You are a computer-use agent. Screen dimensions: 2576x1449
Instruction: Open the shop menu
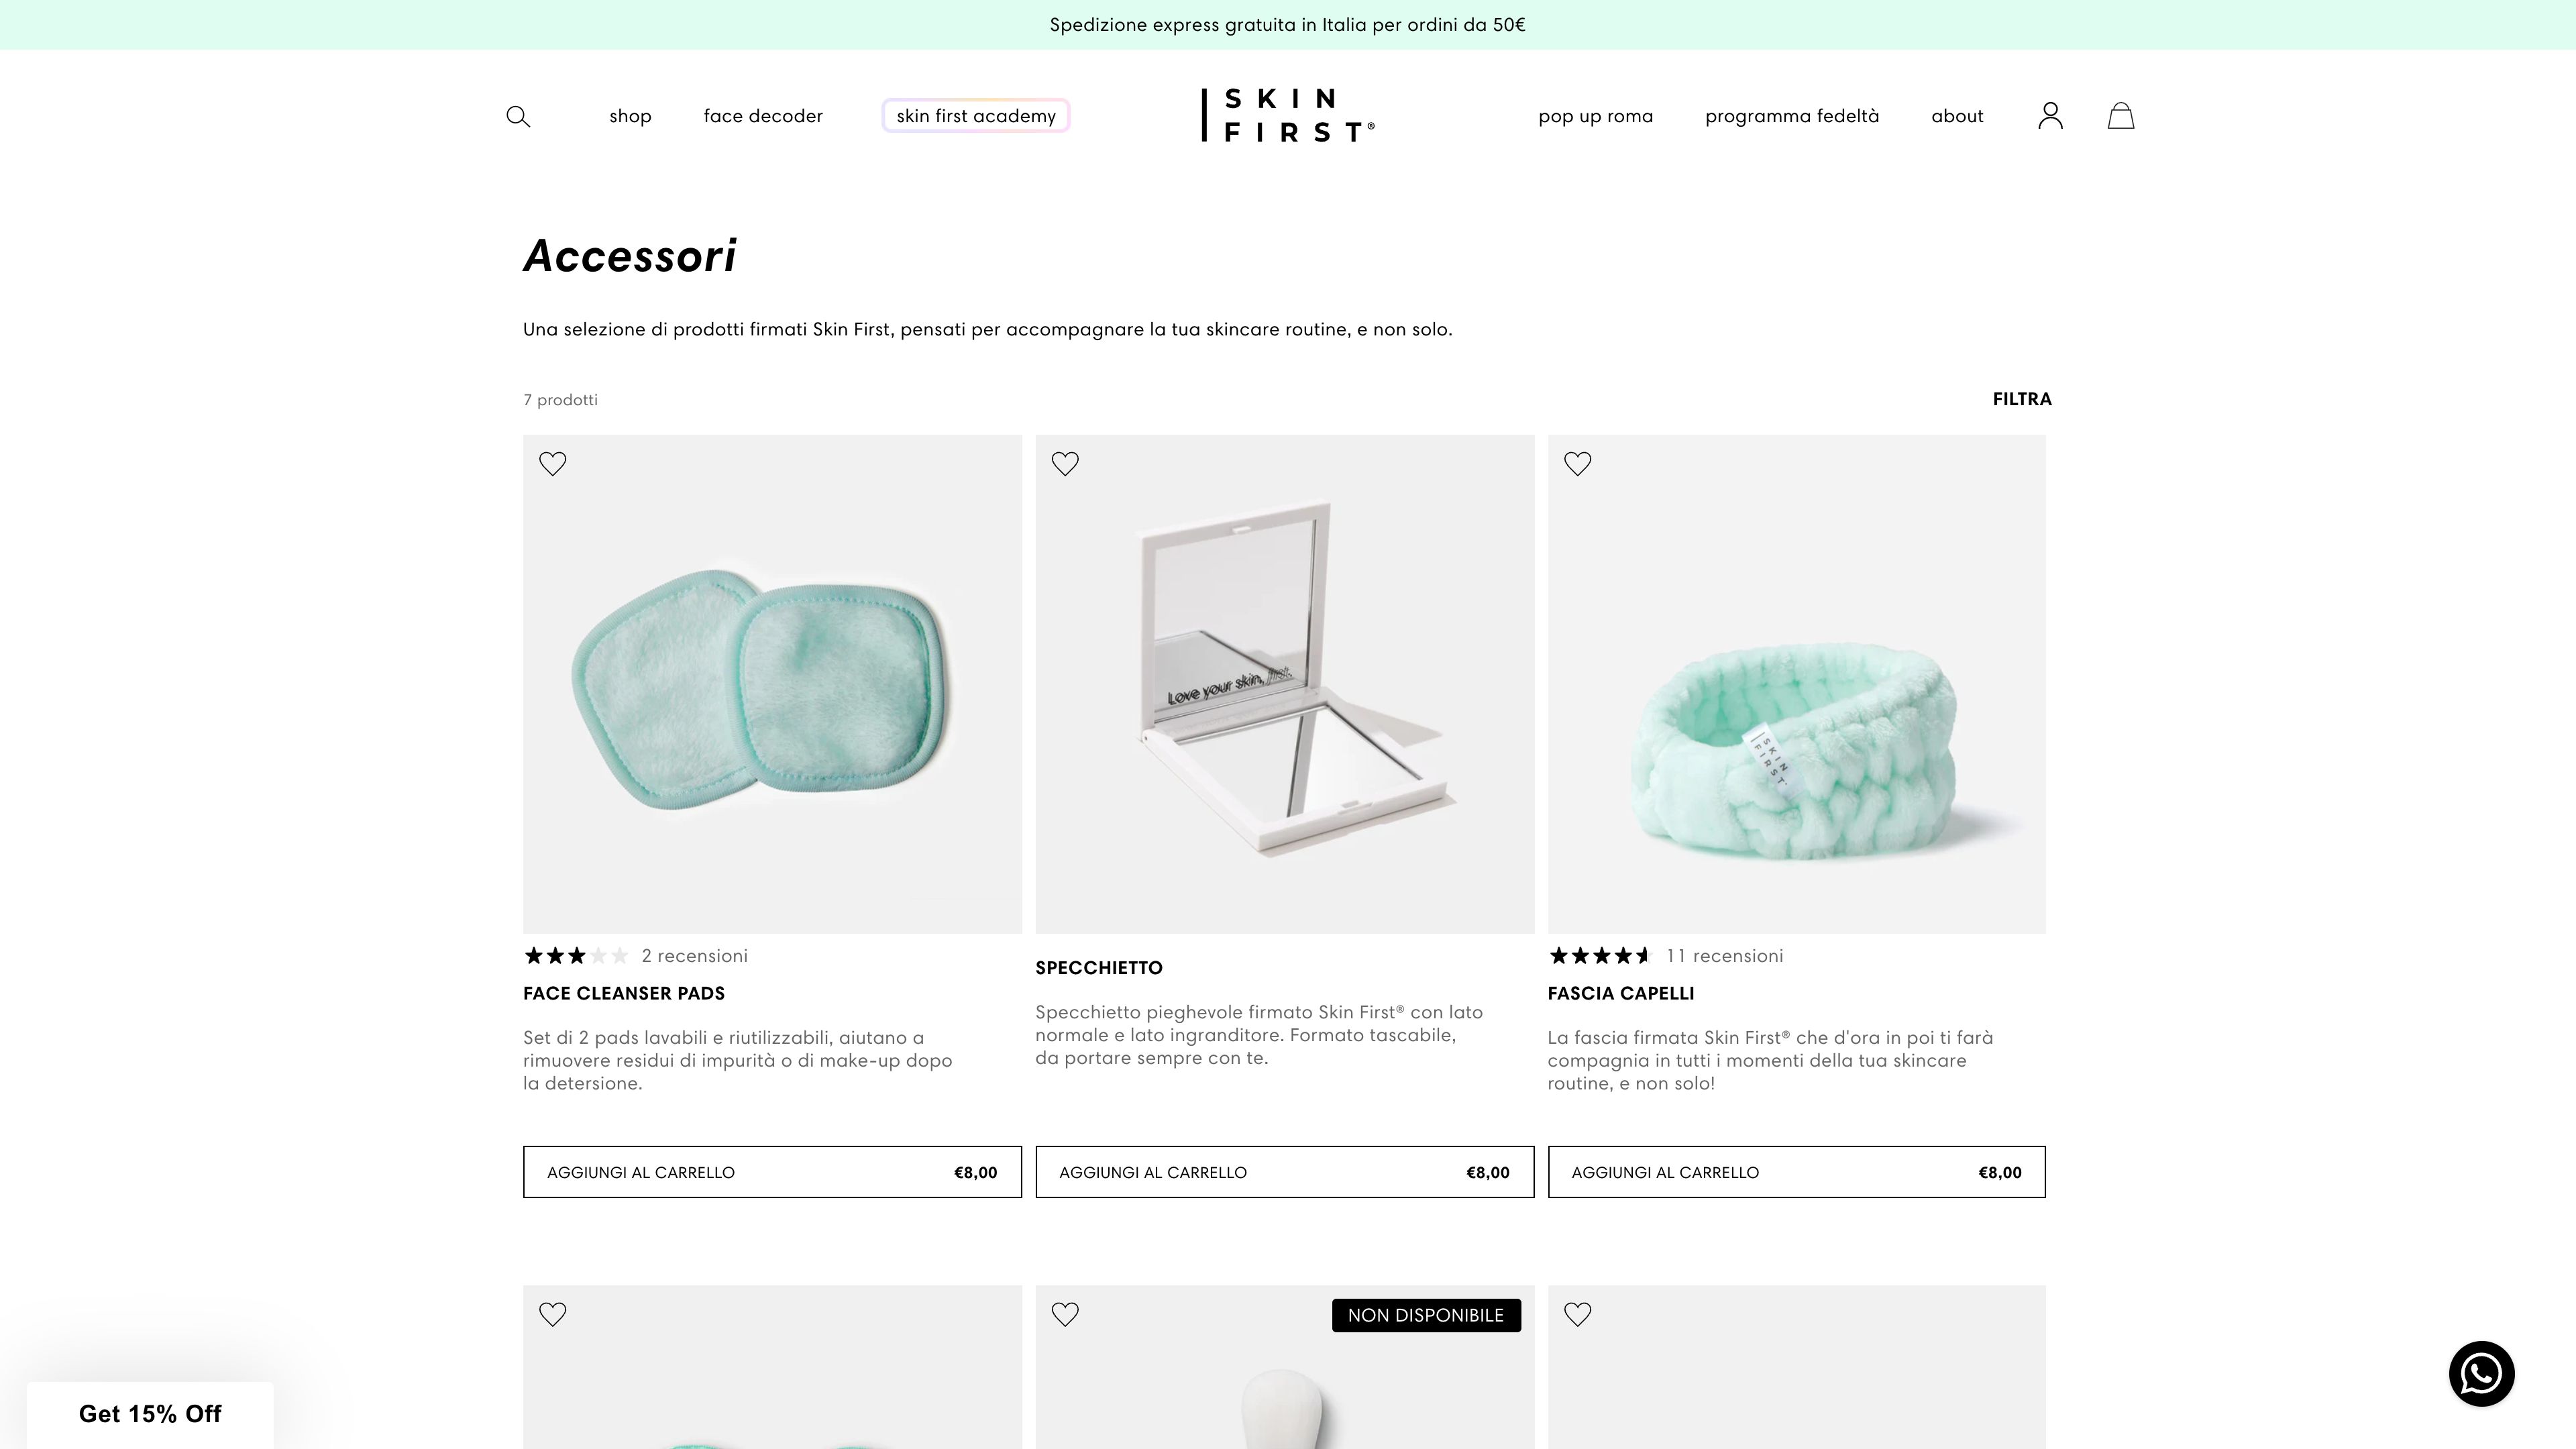[630, 116]
